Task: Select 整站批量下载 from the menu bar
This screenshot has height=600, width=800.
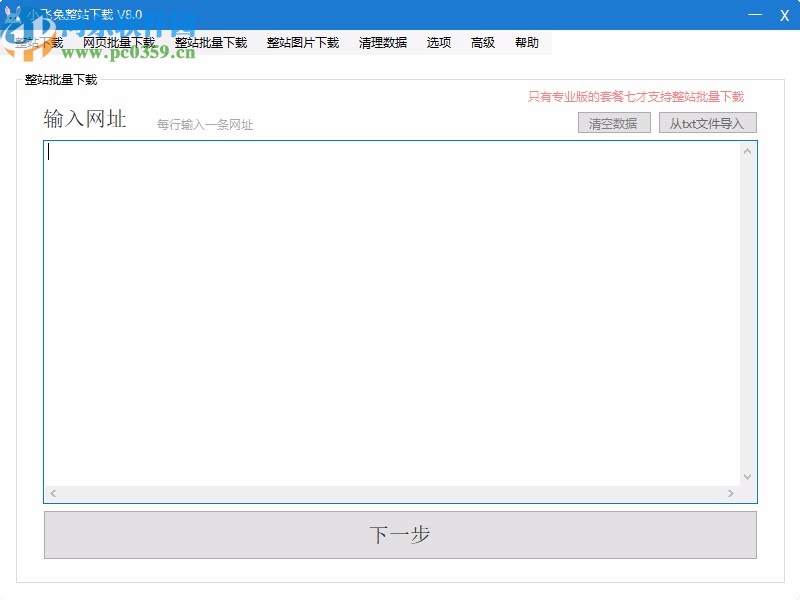Action: 210,42
